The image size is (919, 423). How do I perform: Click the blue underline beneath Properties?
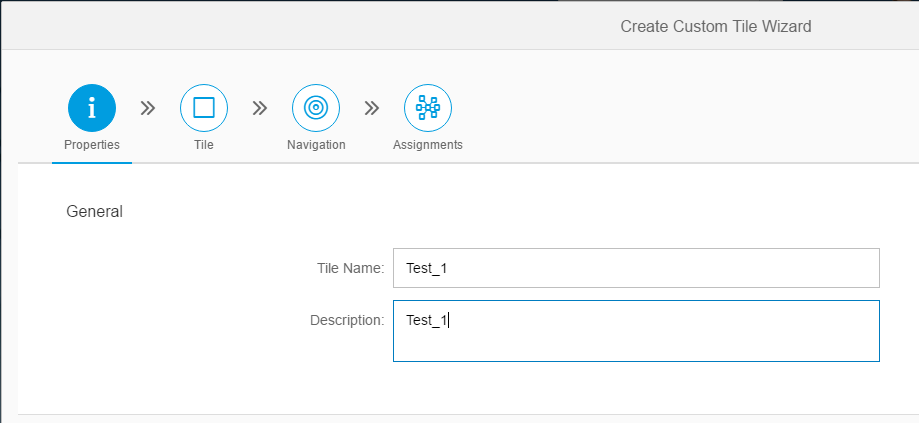pos(92,163)
